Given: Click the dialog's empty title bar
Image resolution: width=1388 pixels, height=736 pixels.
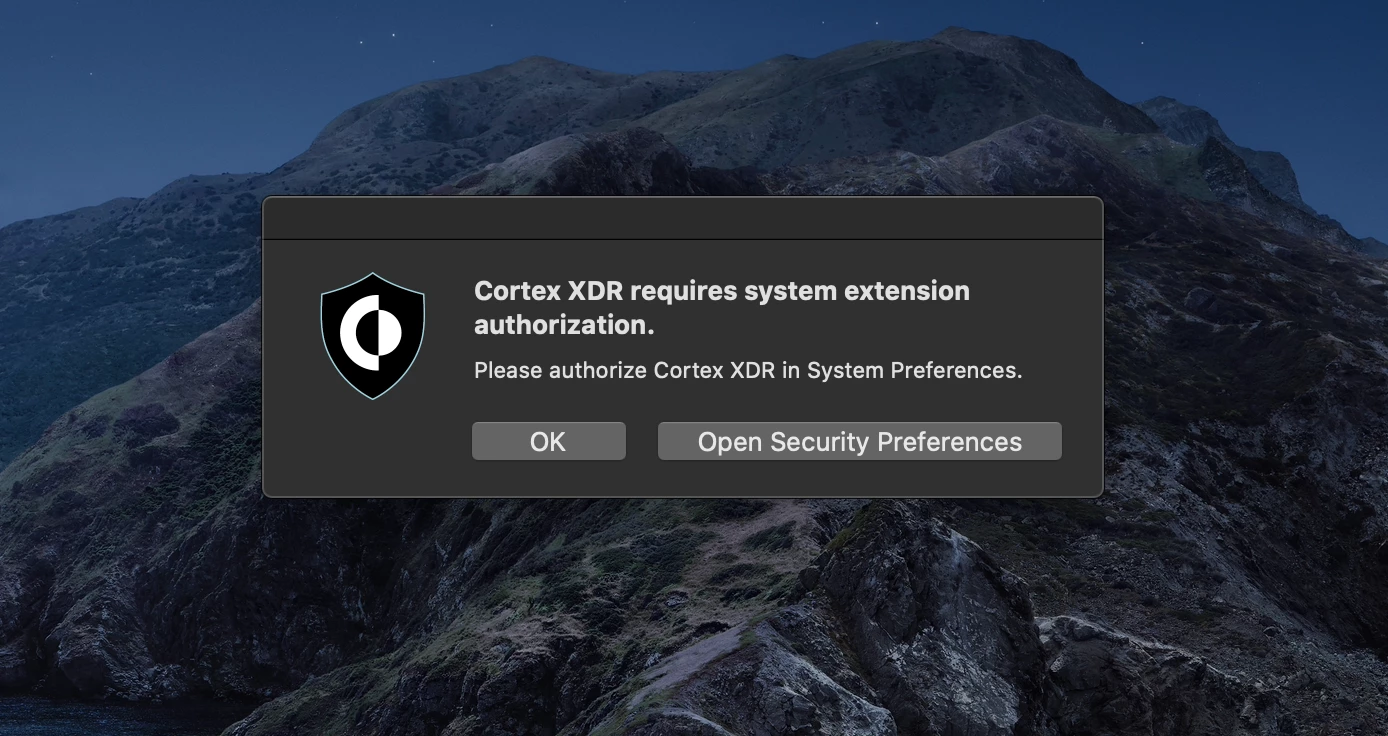Looking at the screenshot, I should pyautogui.click(x=682, y=218).
